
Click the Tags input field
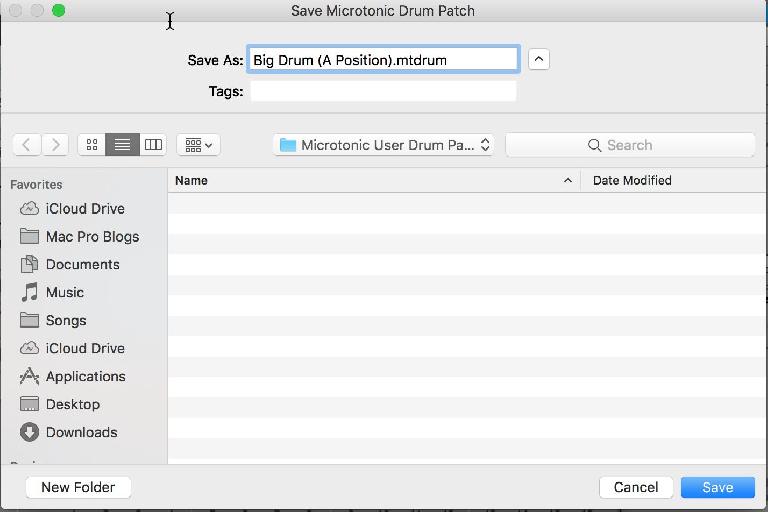tap(383, 91)
